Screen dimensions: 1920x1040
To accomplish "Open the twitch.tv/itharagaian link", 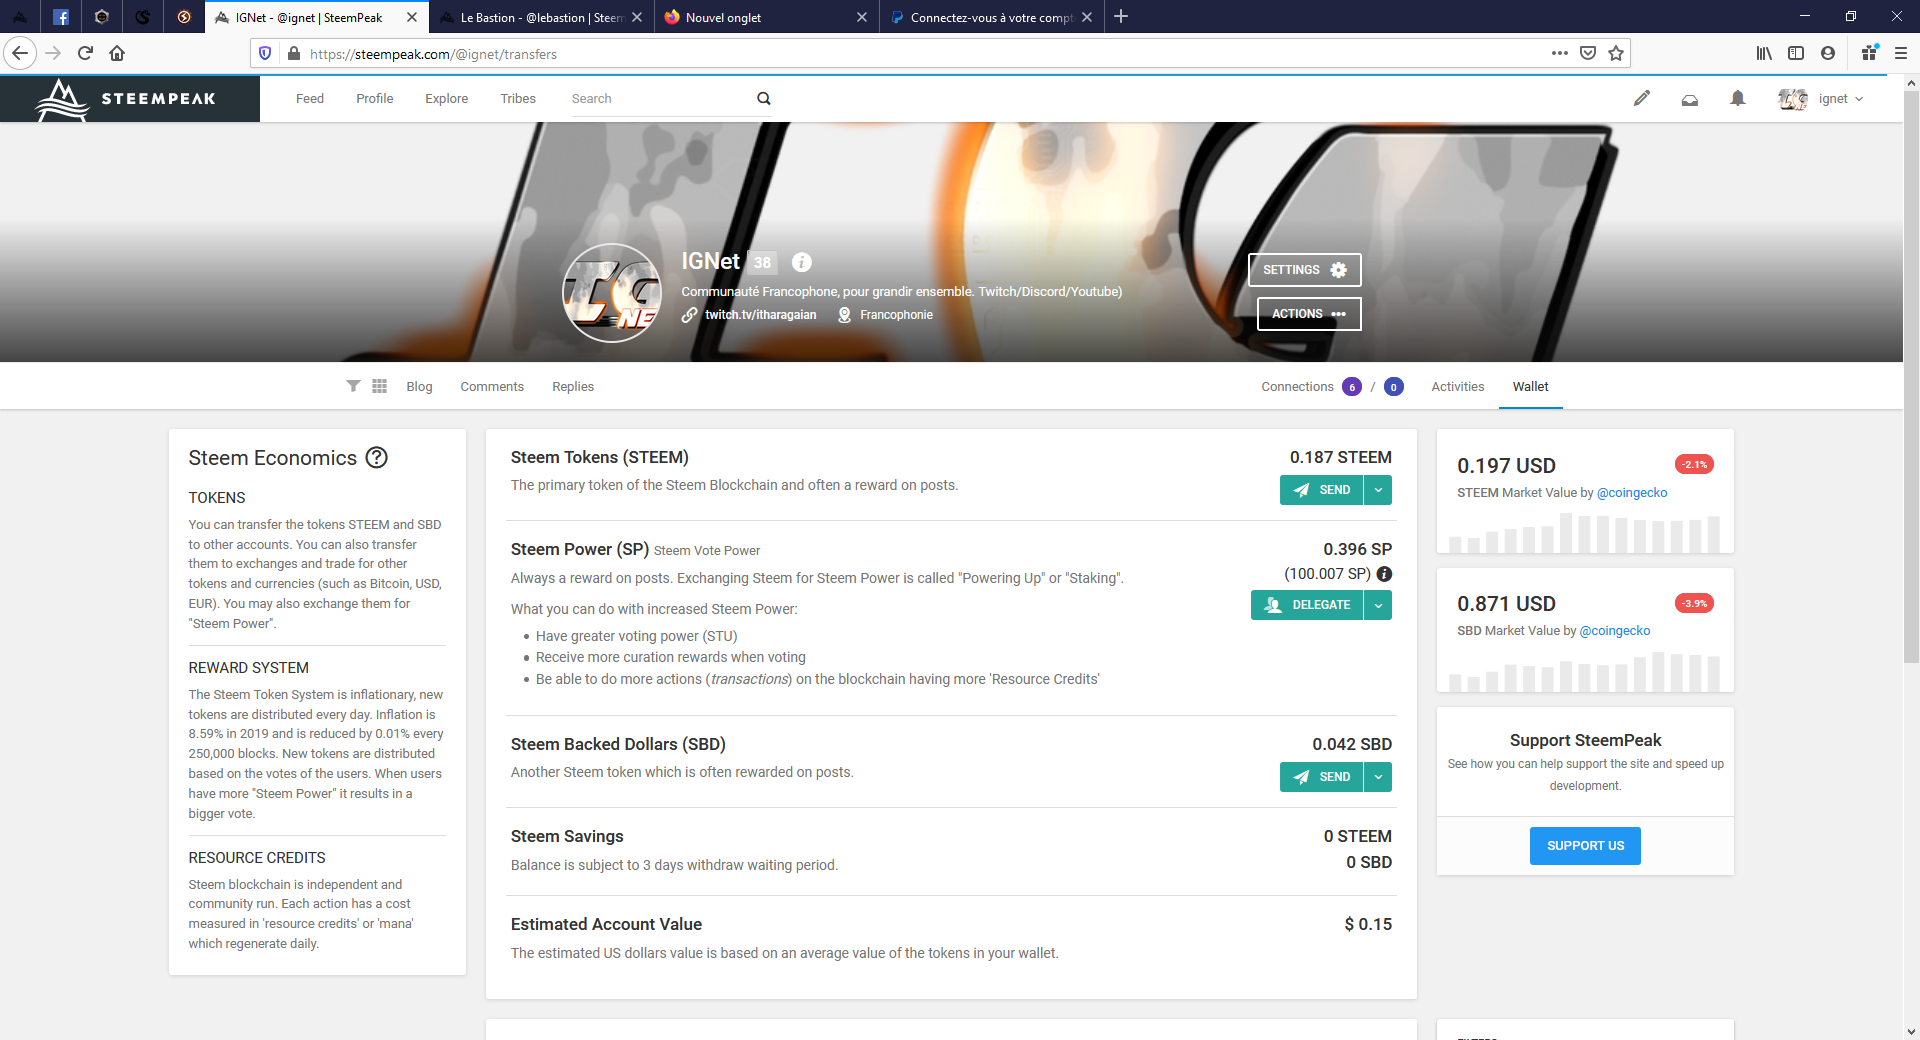I will coord(760,315).
